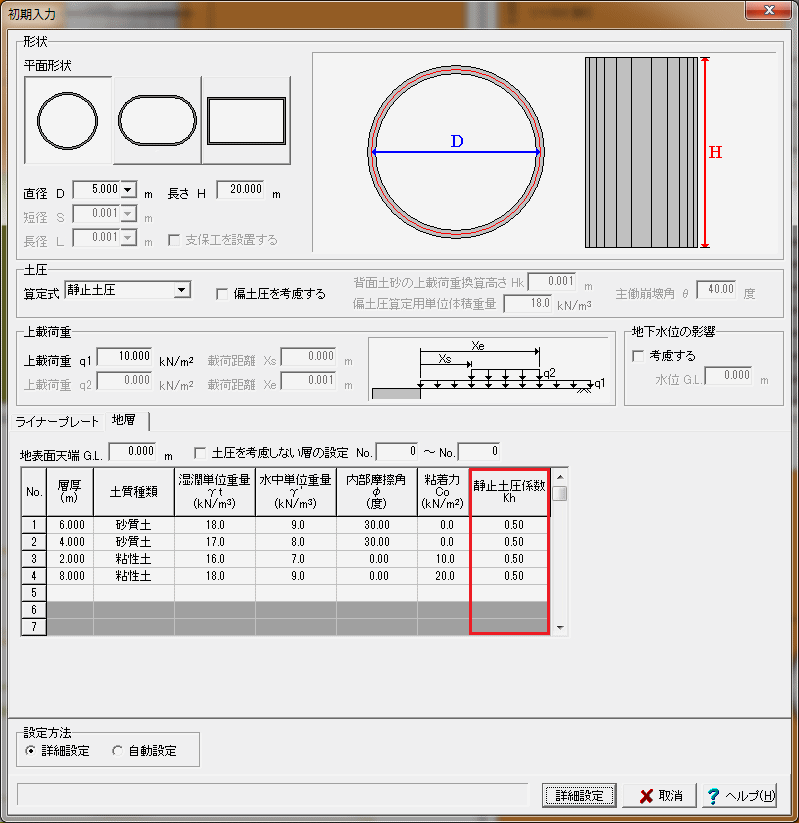Click the table scrollbar down arrow
Viewport: 799px width, 823px height.
pyautogui.click(x=560, y=628)
